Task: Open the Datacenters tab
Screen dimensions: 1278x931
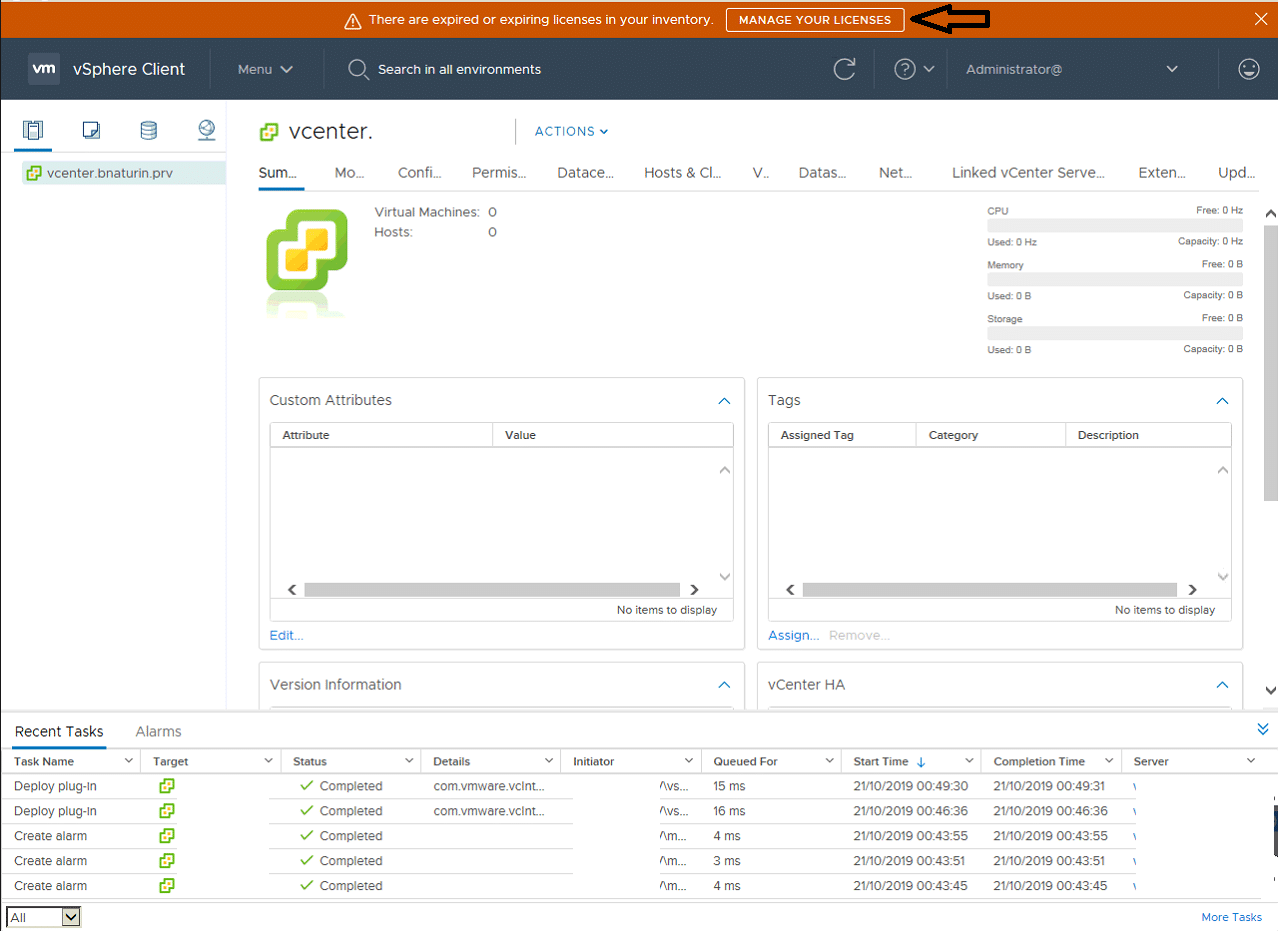Action: click(585, 172)
